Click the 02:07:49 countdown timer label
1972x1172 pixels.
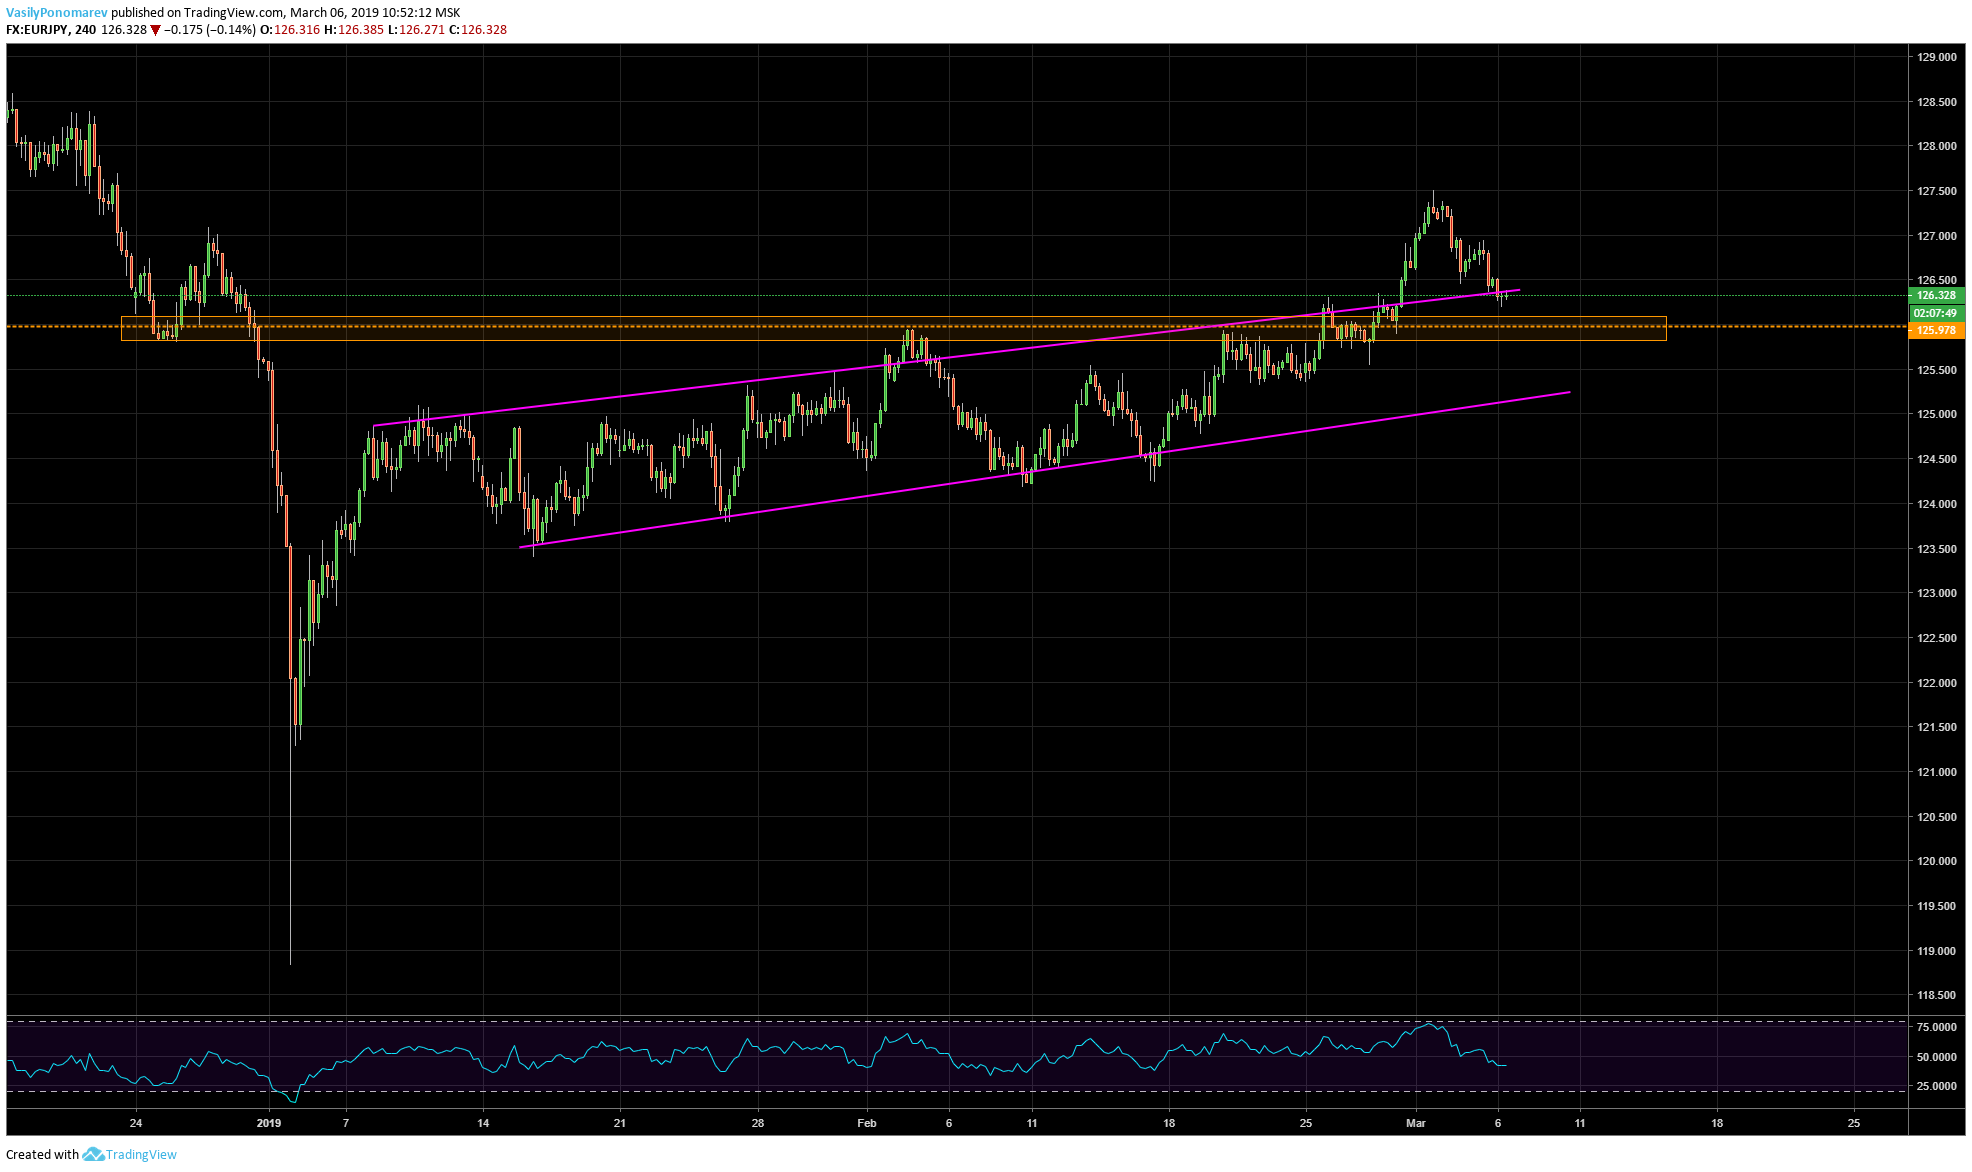pyautogui.click(x=1936, y=313)
